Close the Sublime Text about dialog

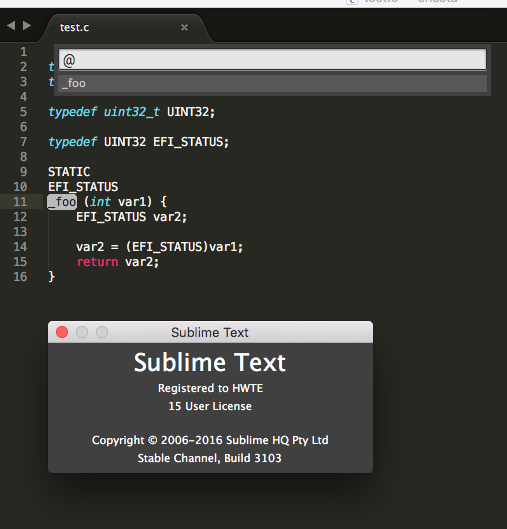click(62, 332)
